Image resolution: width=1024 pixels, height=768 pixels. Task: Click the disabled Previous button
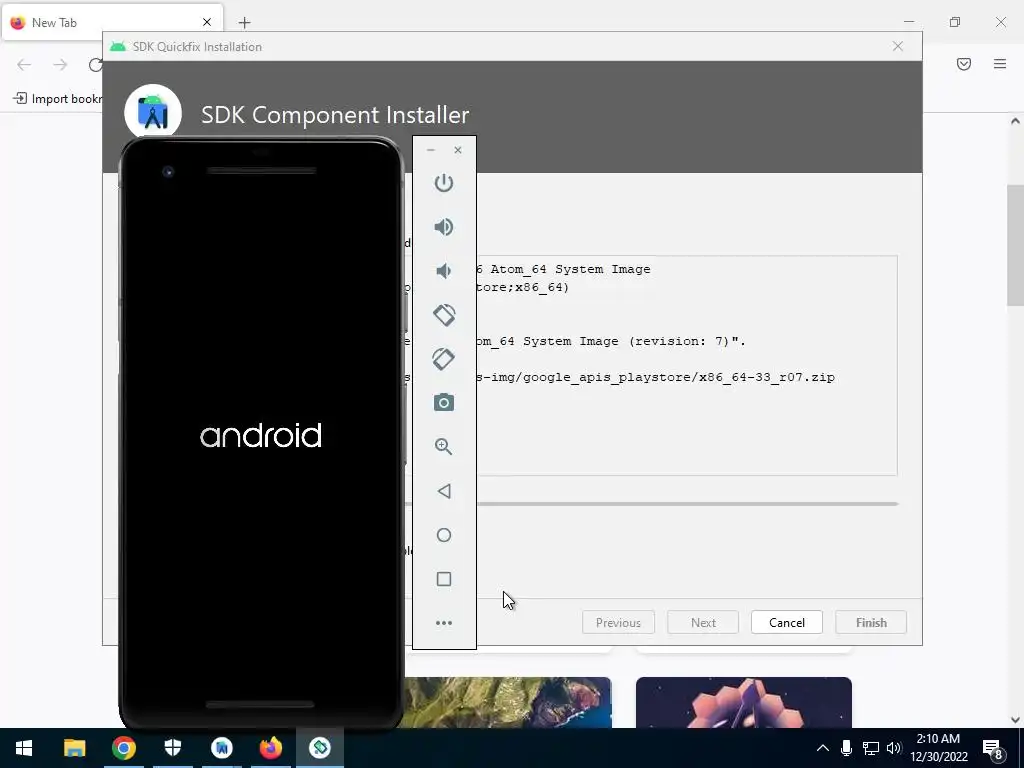(618, 622)
